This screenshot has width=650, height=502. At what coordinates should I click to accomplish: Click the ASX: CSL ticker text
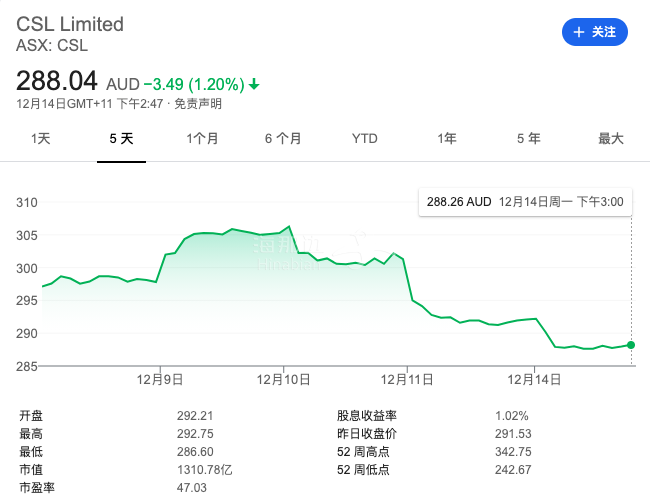click(52, 45)
